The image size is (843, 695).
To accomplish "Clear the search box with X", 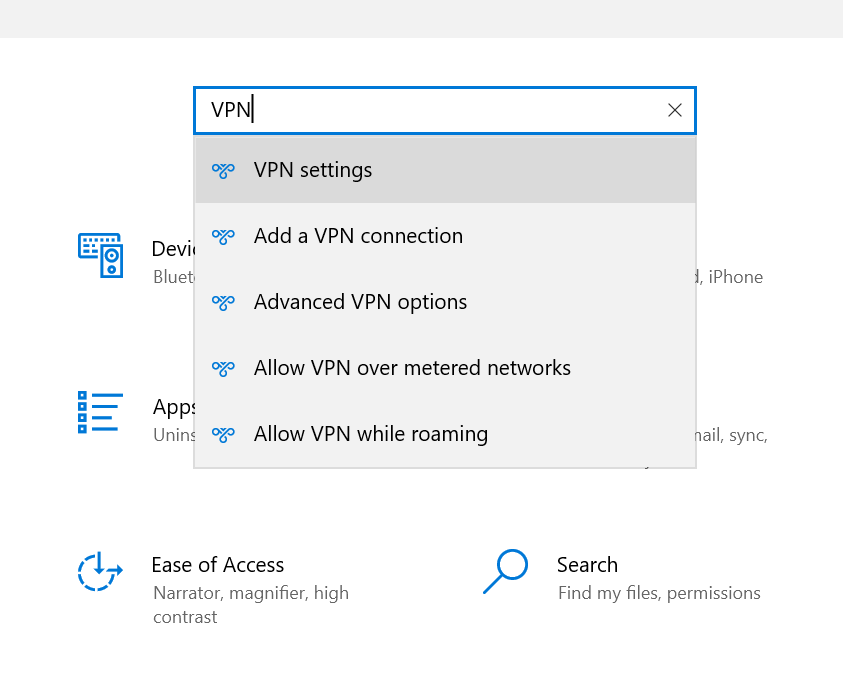I will click(675, 110).
